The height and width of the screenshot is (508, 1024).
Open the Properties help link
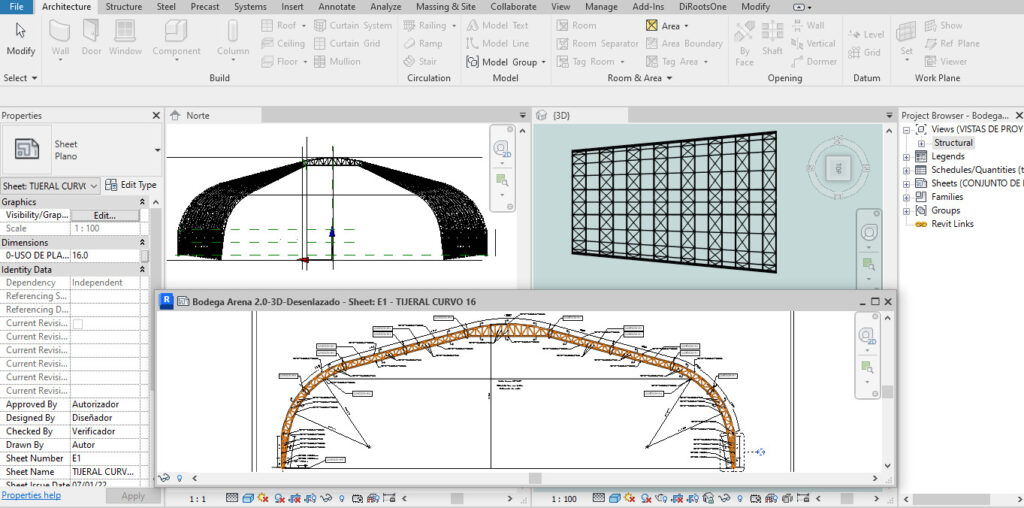tap(31, 495)
